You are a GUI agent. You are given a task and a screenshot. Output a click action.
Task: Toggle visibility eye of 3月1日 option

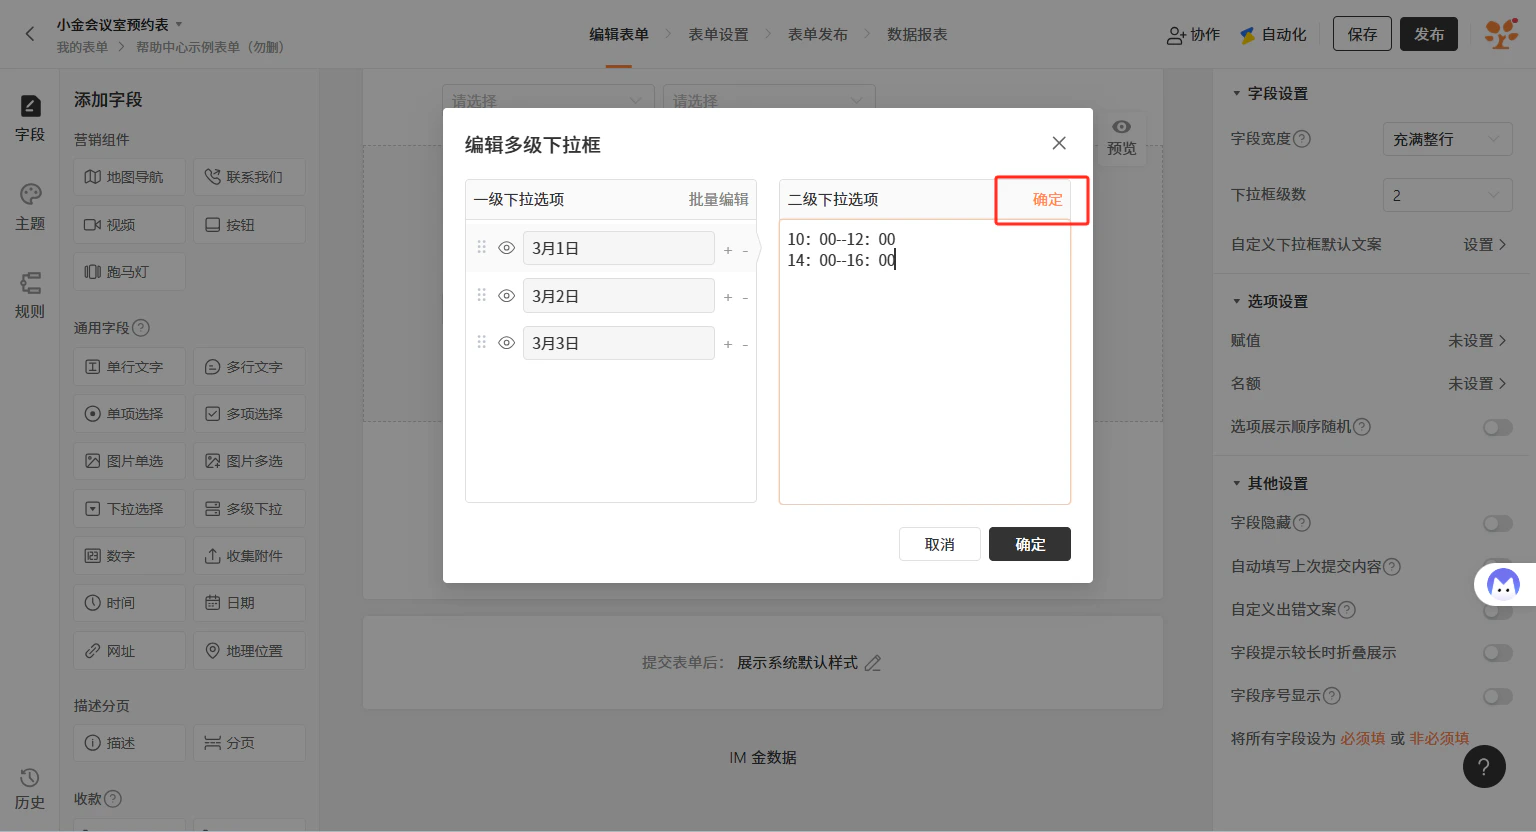(507, 248)
